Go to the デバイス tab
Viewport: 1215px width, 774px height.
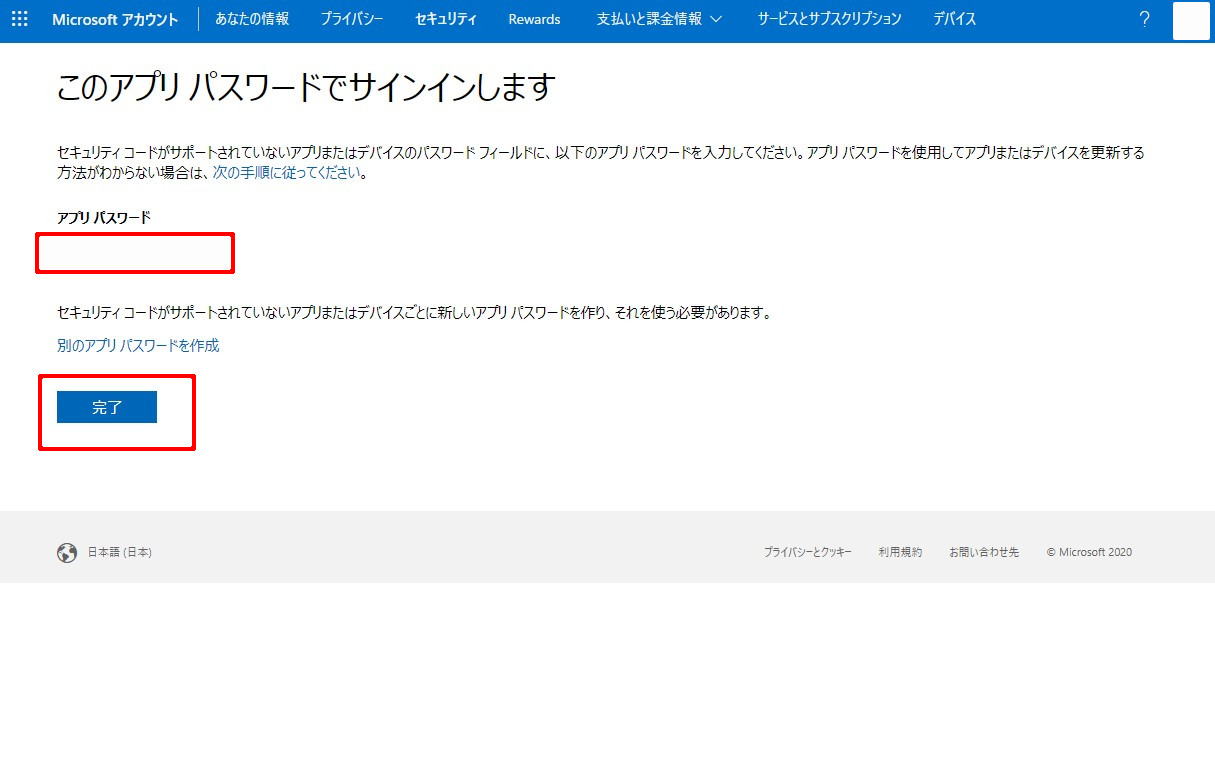point(954,19)
